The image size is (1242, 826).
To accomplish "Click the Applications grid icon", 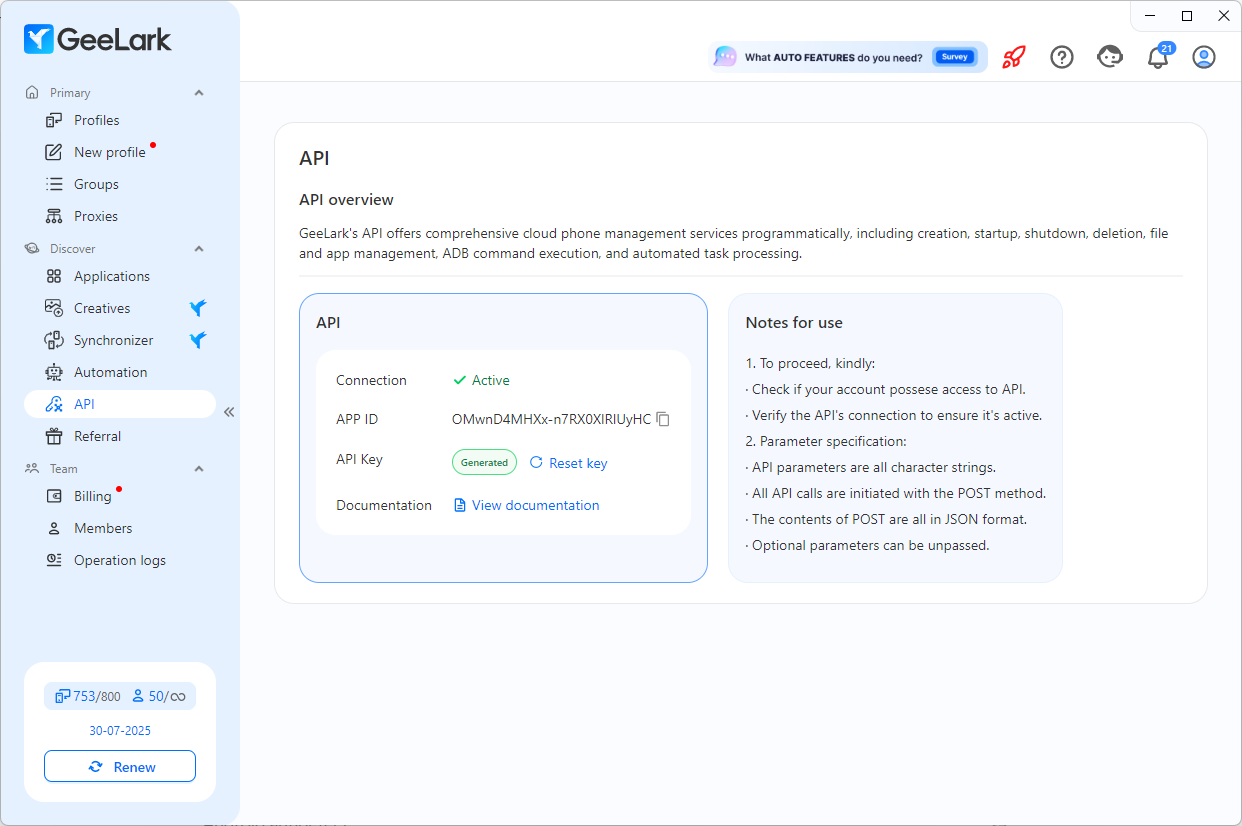I will click(54, 276).
